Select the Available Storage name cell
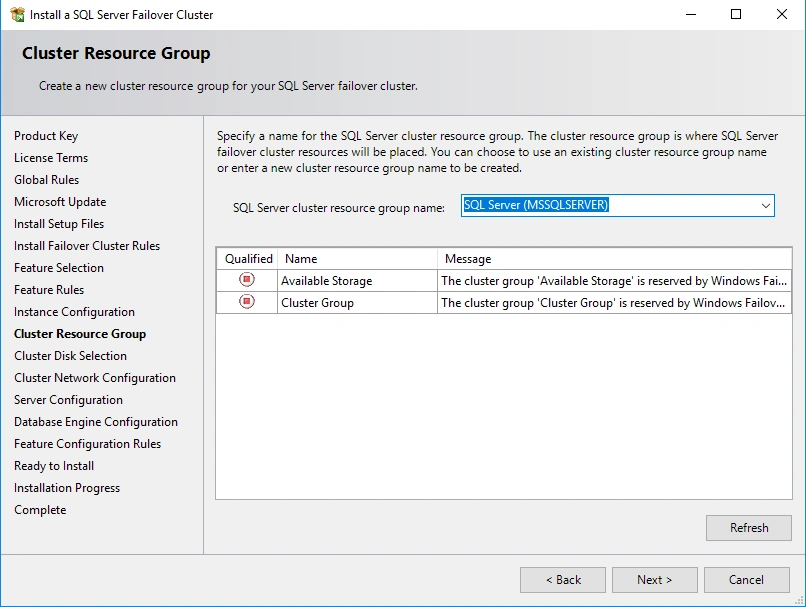The width and height of the screenshot is (806, 607). click(357, 281)
